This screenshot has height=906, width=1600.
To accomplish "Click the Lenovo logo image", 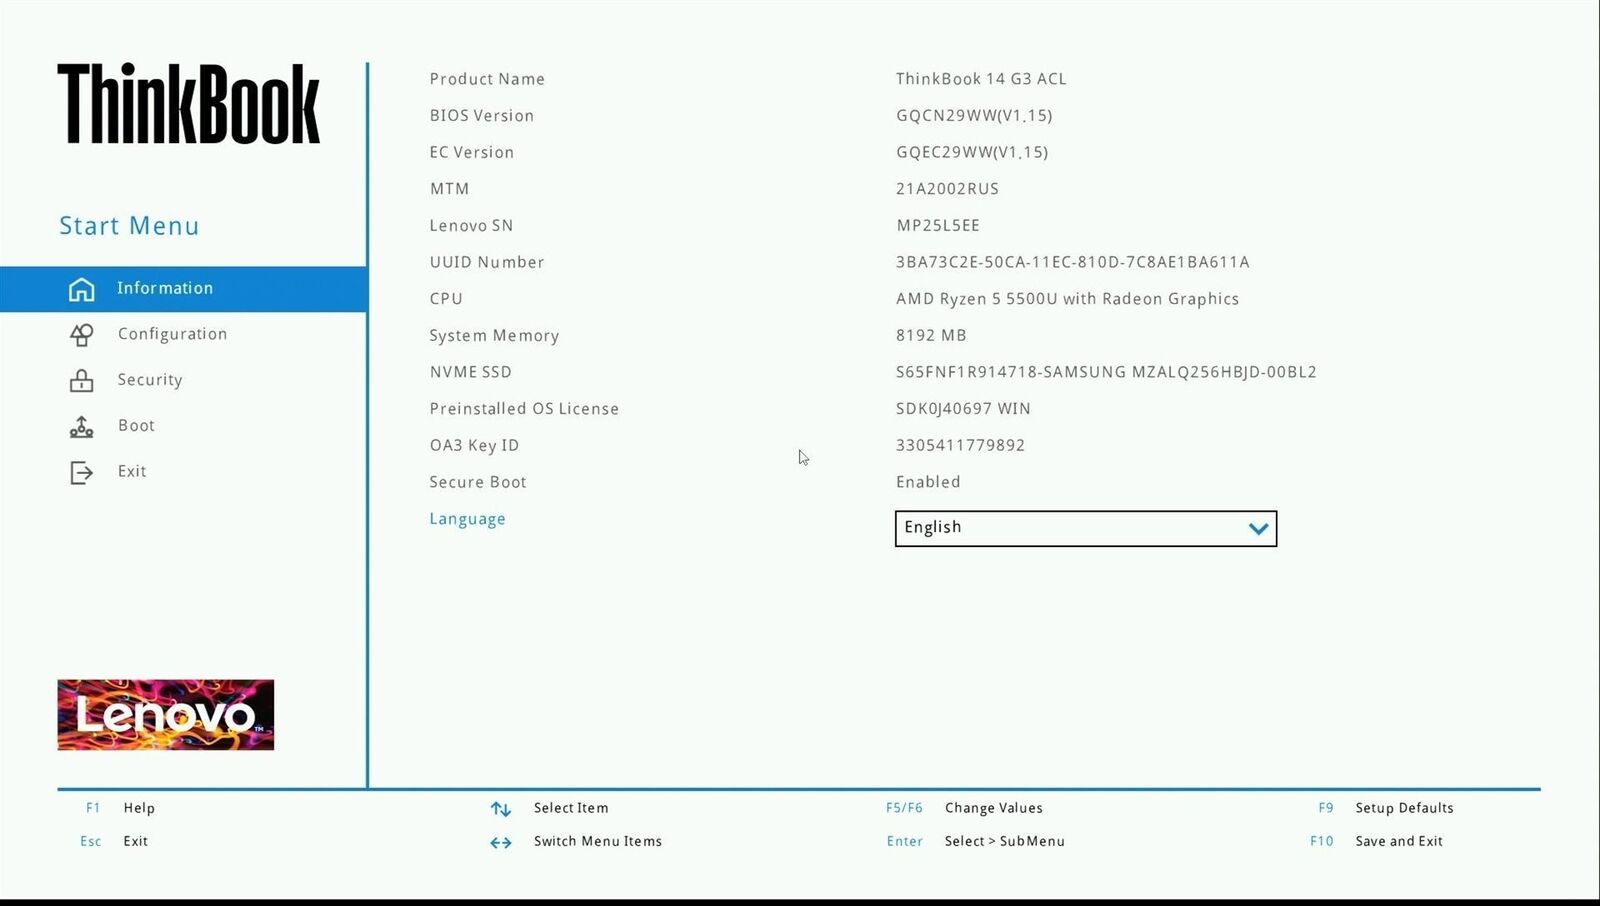I will pos(166,715).
